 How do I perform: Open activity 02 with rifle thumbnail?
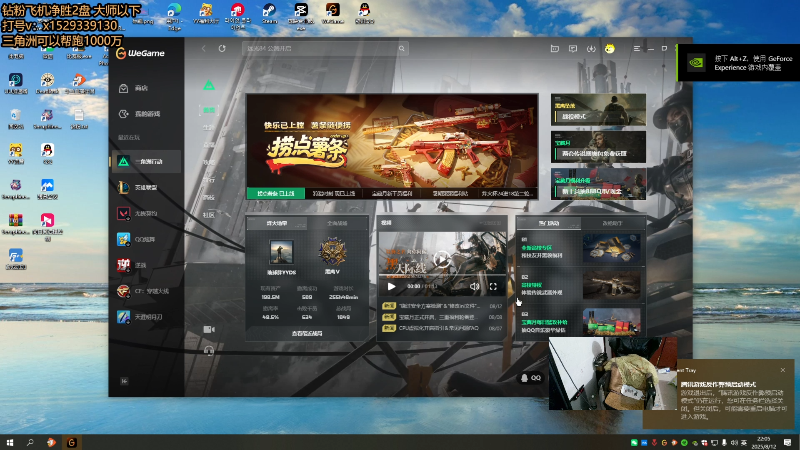point(581,285)
